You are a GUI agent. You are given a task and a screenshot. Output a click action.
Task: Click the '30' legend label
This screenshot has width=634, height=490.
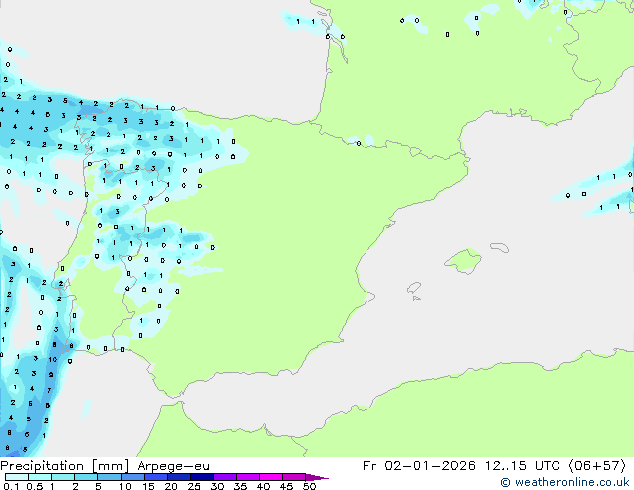(217, 486)
